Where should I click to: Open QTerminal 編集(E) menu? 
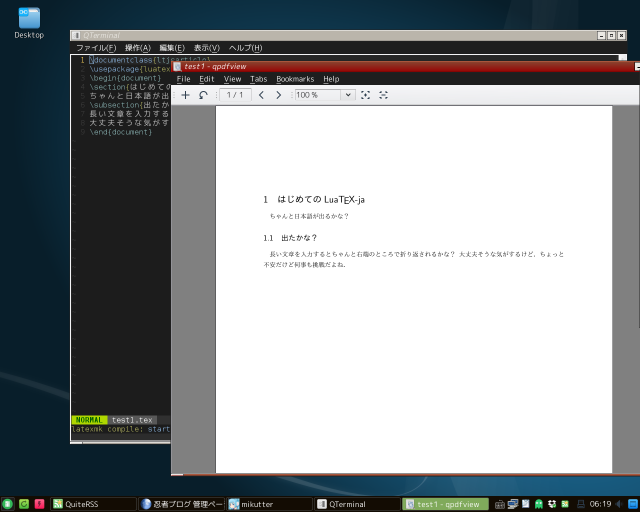172,48
